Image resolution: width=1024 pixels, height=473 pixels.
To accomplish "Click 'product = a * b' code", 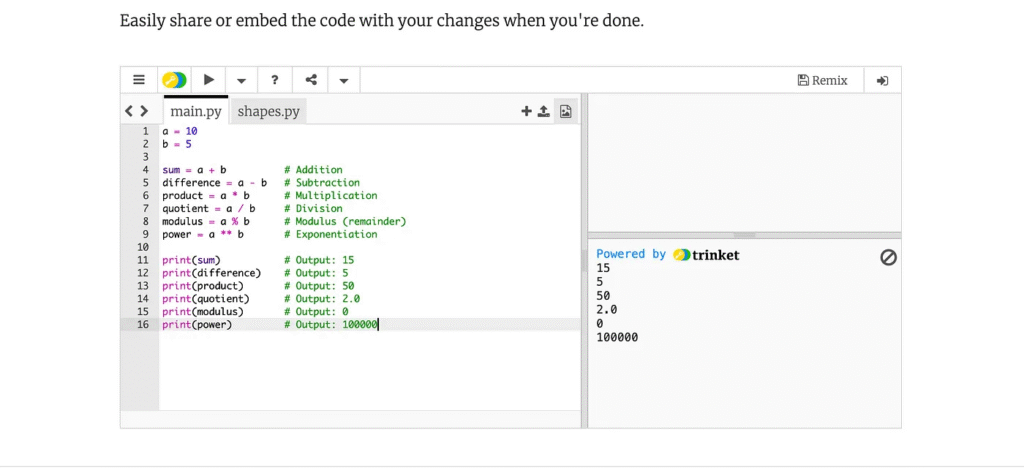I will point(206,195).
